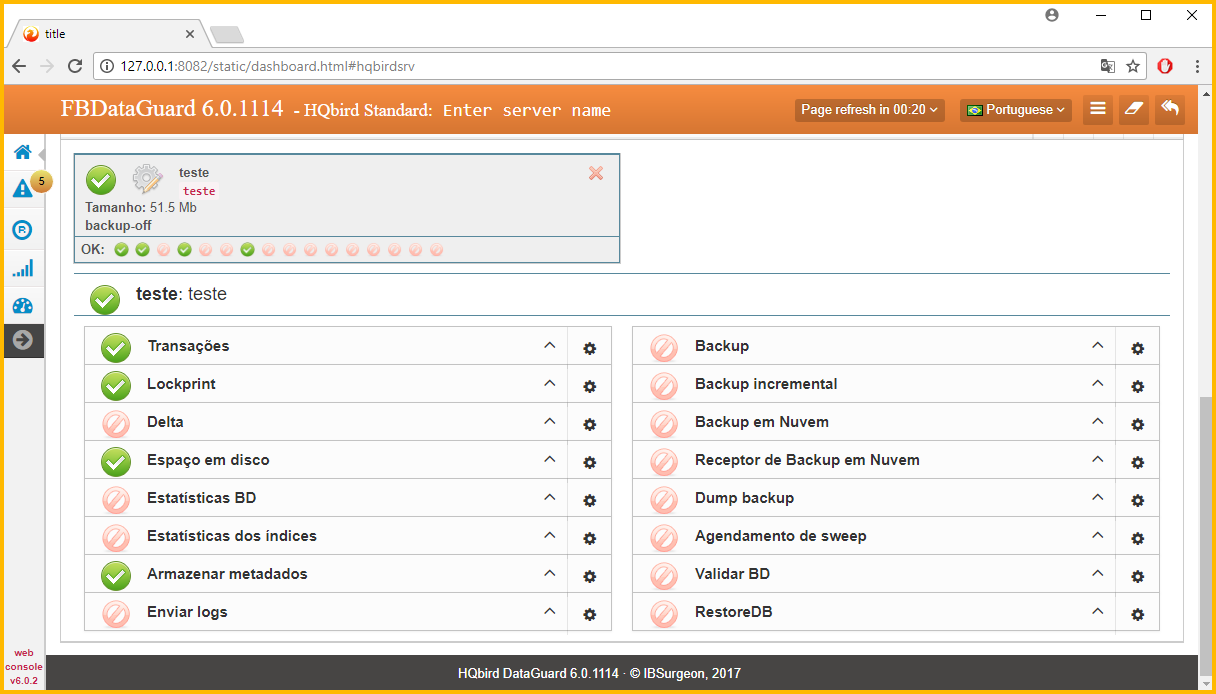Click the browser address bar URL
The height and width of the screenshot is (694, 1216).
[267, 66]
